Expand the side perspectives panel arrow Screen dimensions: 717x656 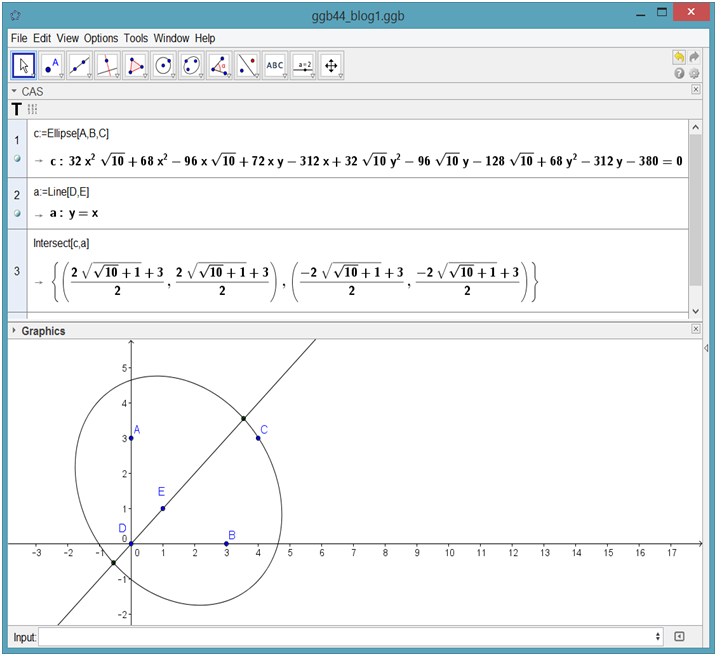pyautogui.click(x=706, y=348)
